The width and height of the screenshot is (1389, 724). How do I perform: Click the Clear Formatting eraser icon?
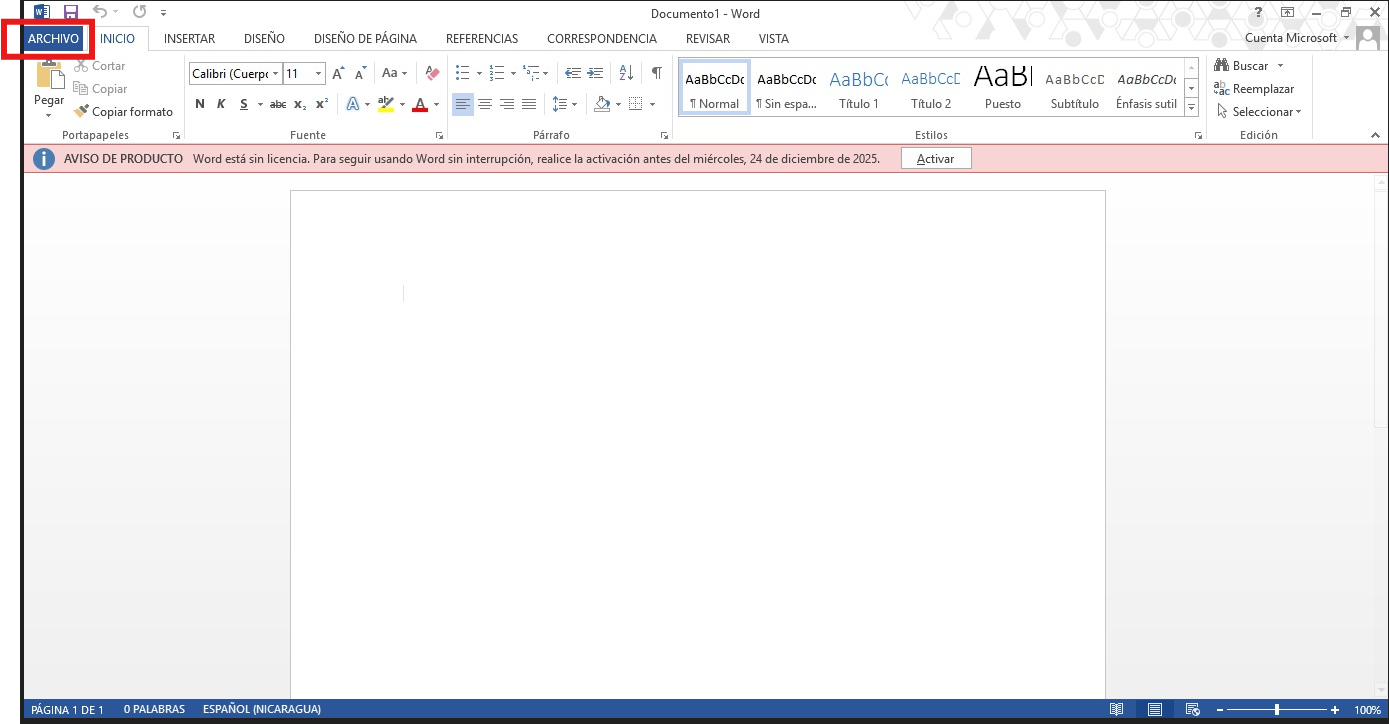pos(432,73)
